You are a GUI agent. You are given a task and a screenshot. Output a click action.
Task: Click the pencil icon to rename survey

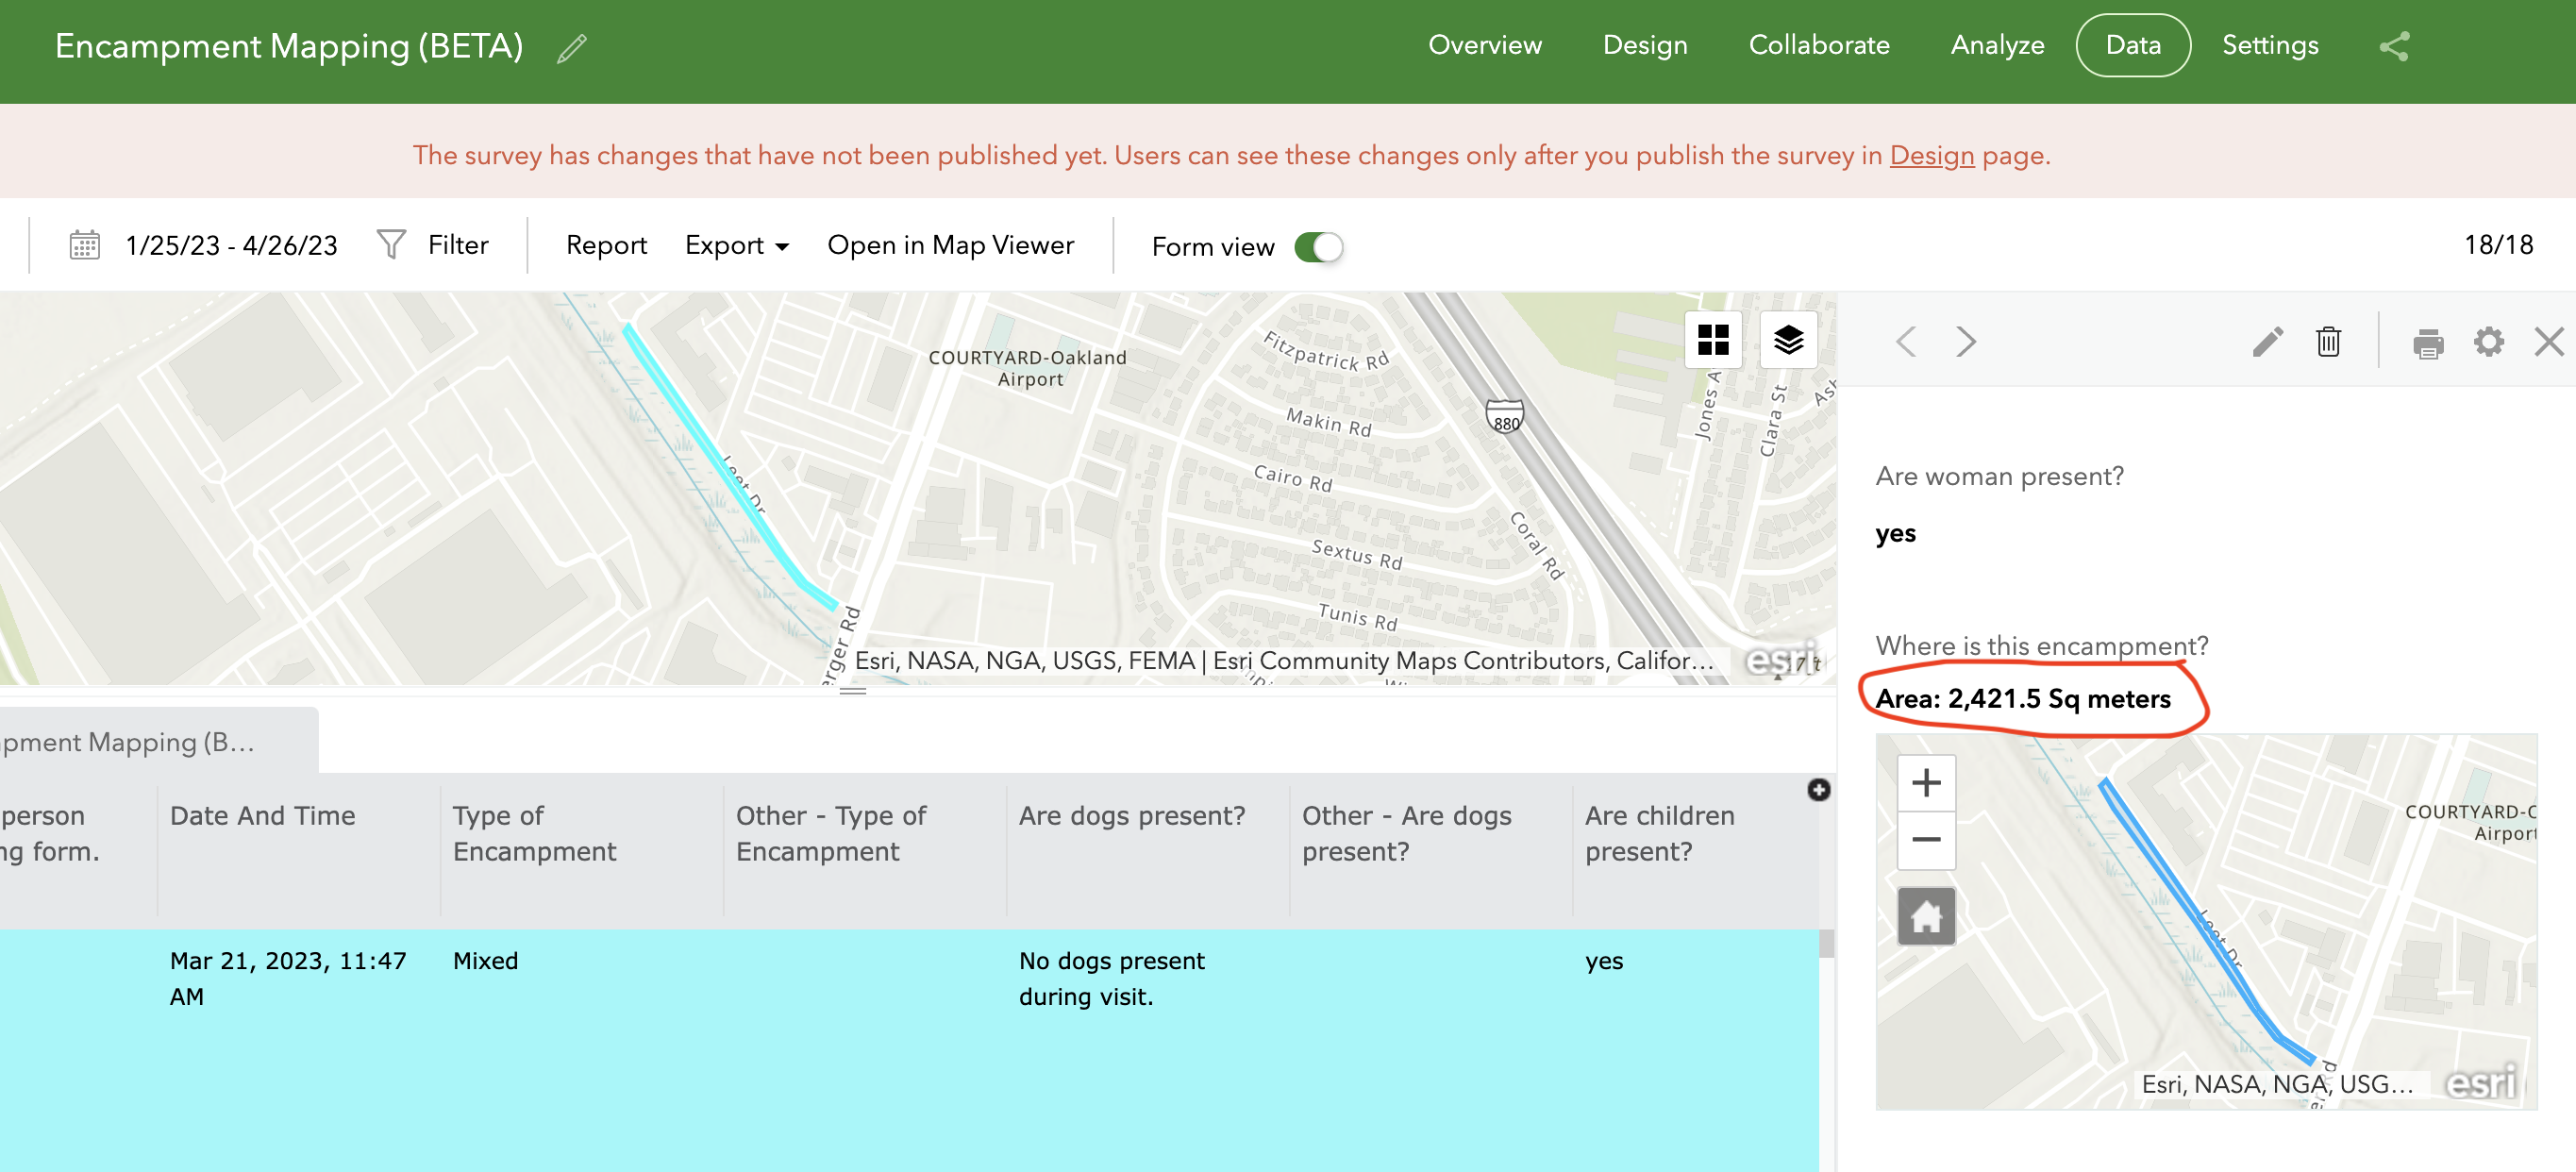[572, 48]
